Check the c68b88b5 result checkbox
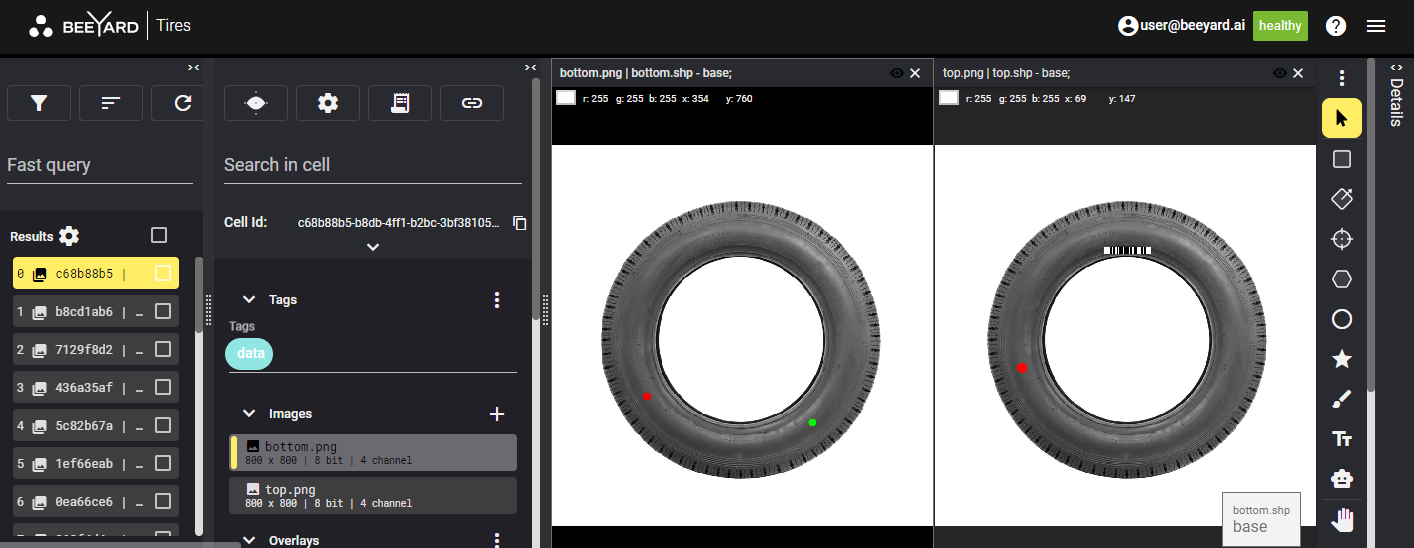The width and height of the screenshot is (1414, 548). 163,273
